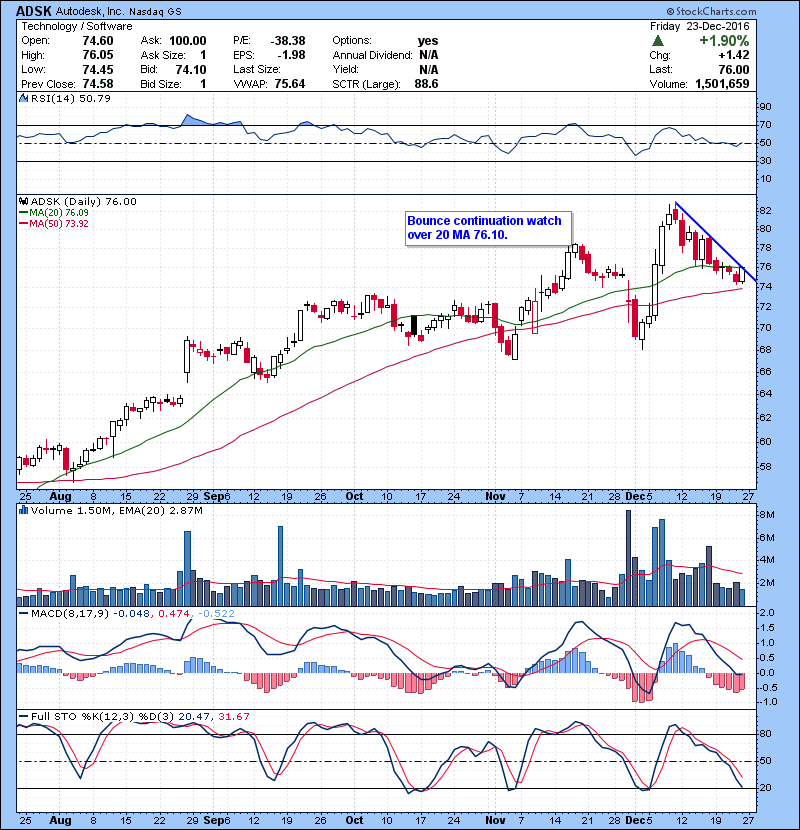Screen dimensions: 800x830
Task: Click the ADSK (Daily) 76.00 chart title
Action: [84, 201]
